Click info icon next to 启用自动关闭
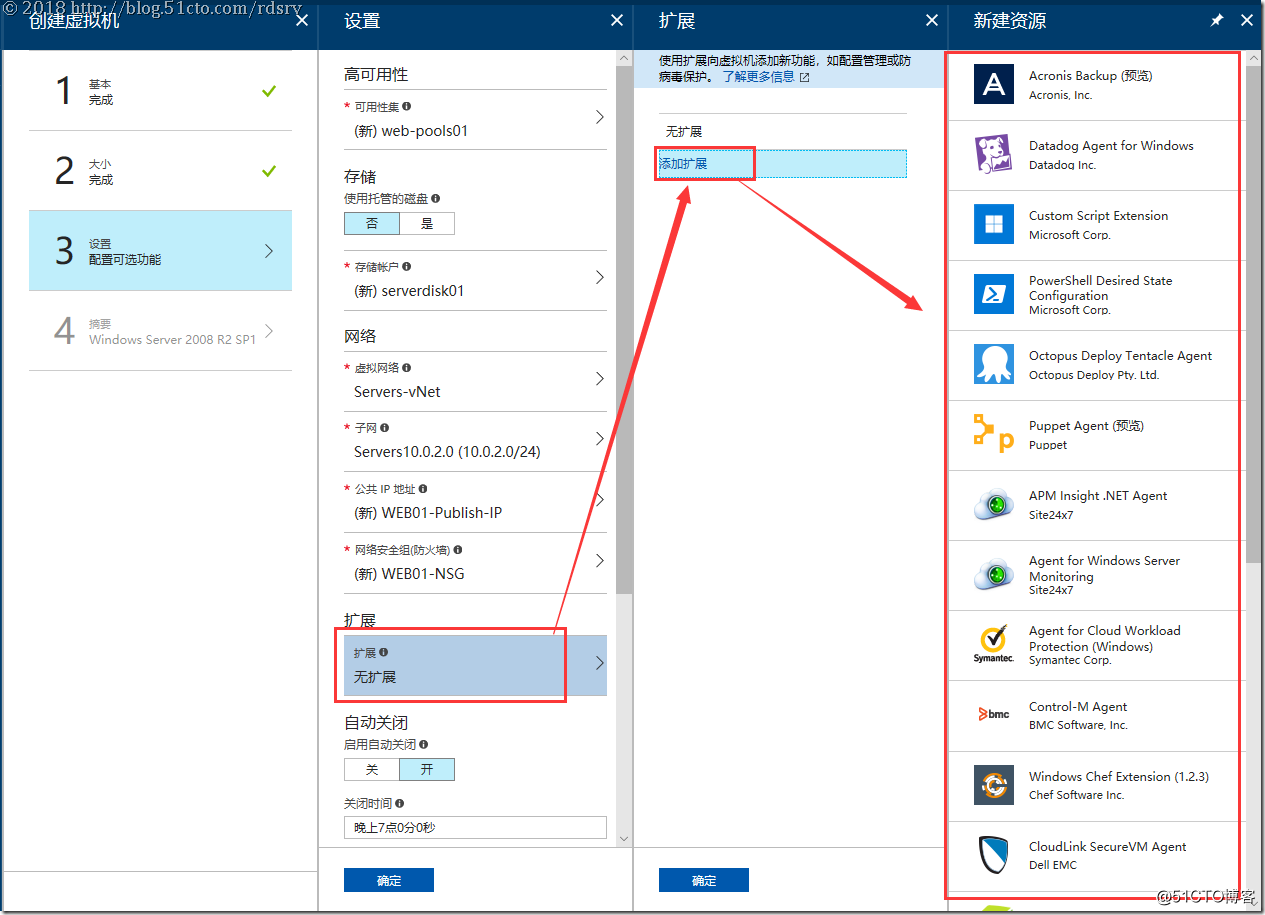This screenshot has width=1265, height=915. point(424,745)
